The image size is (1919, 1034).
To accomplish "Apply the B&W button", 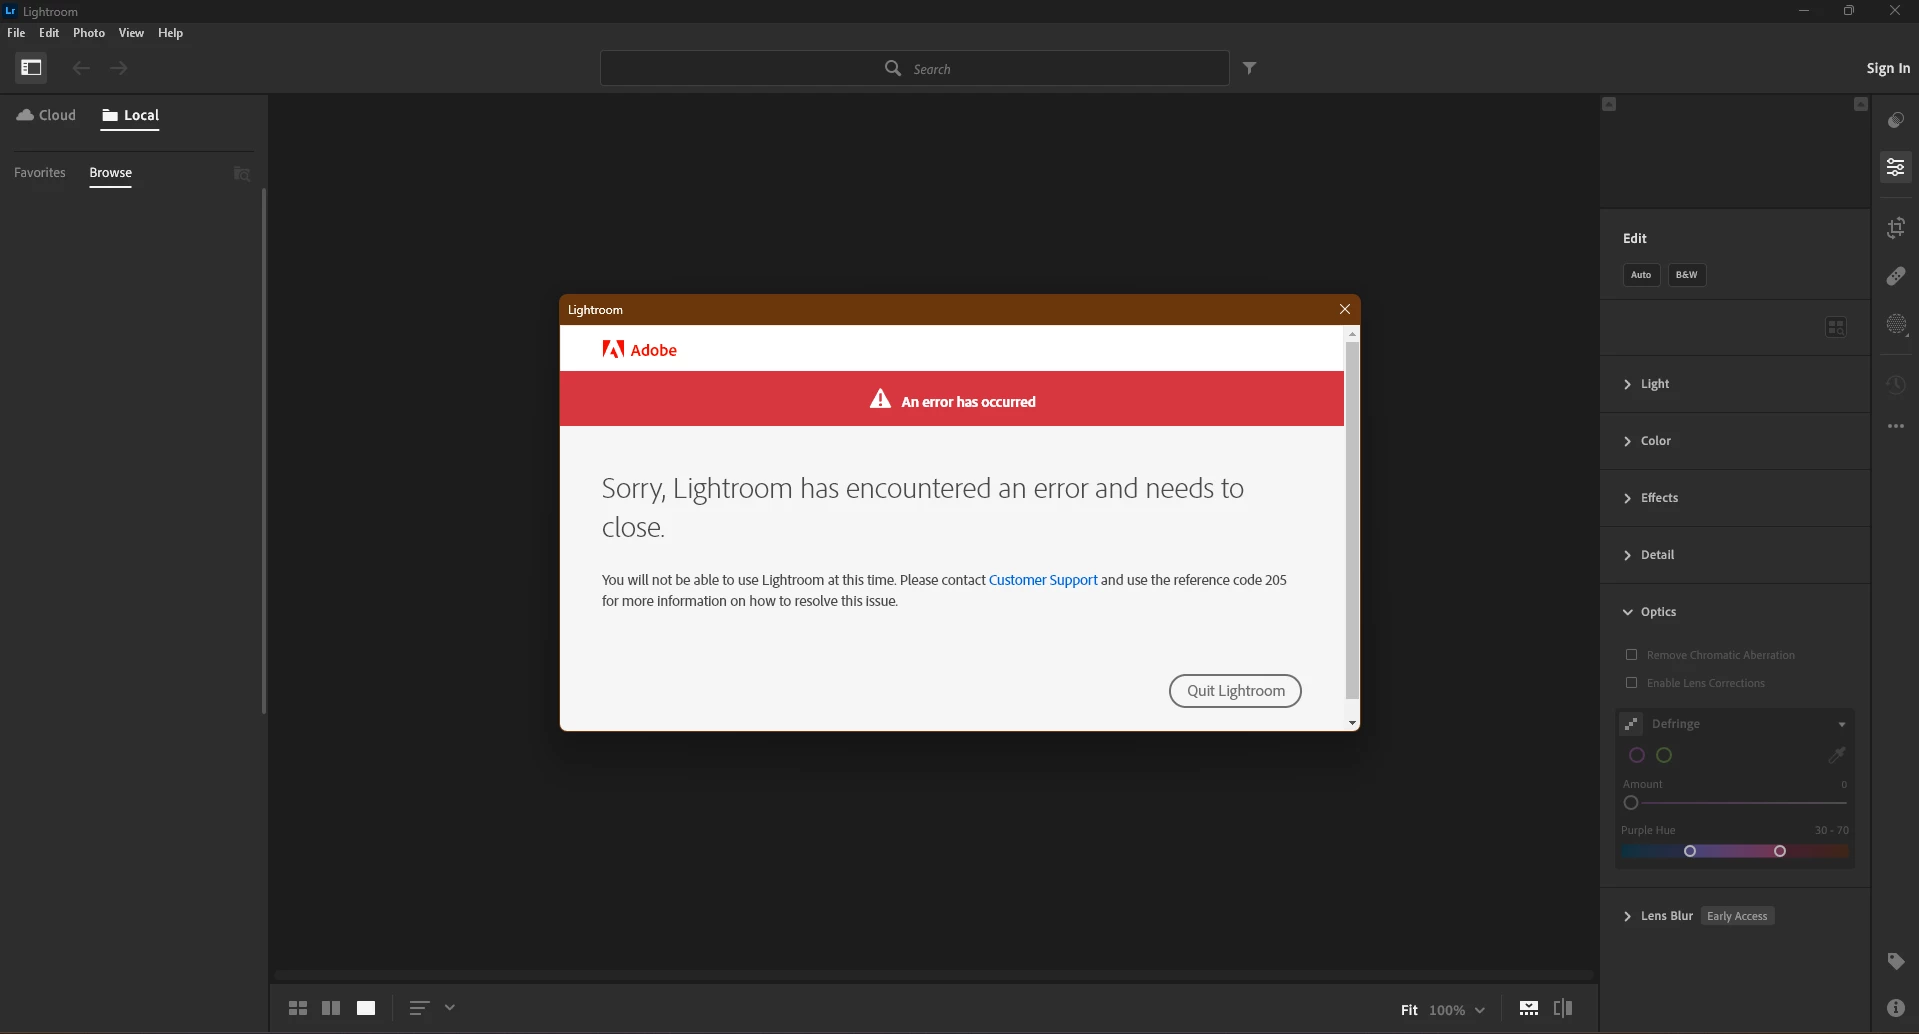I will [1687, 275].
